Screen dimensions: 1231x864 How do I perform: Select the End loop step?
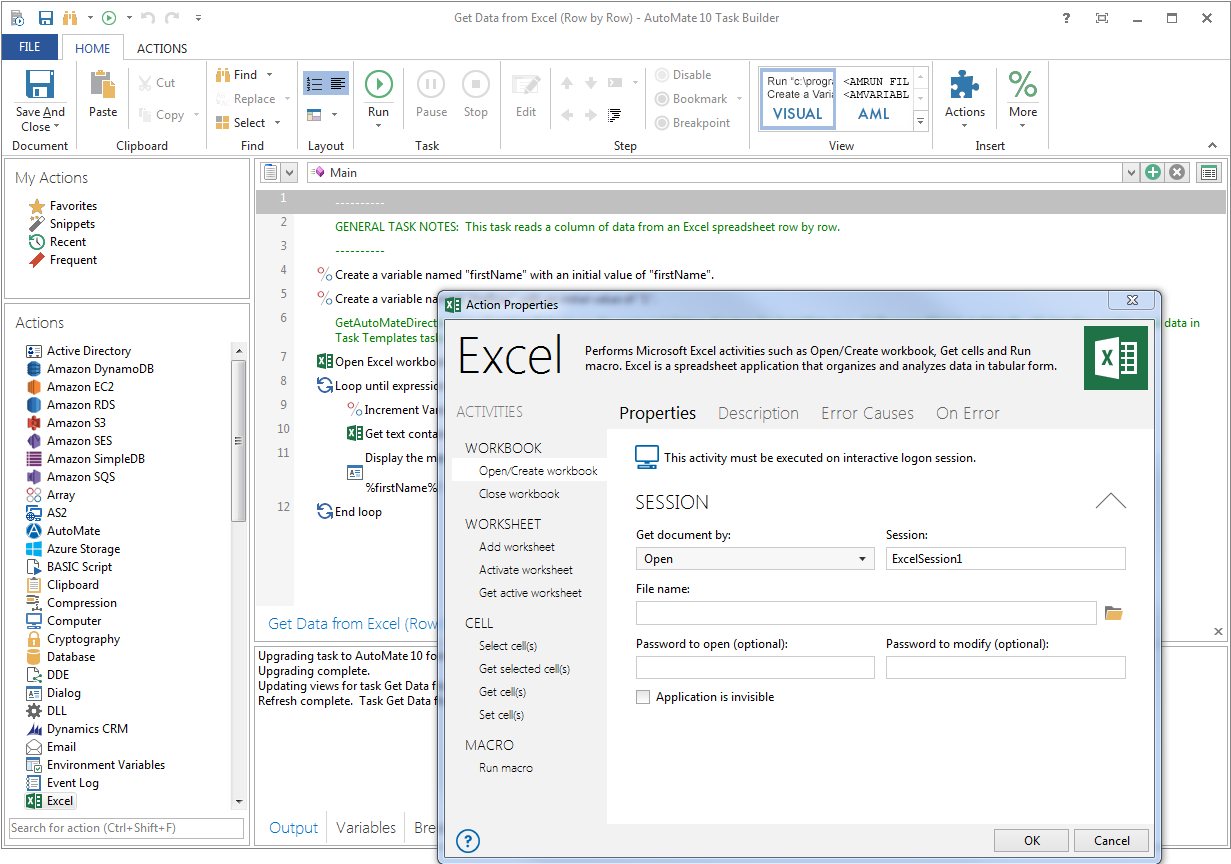349,512
